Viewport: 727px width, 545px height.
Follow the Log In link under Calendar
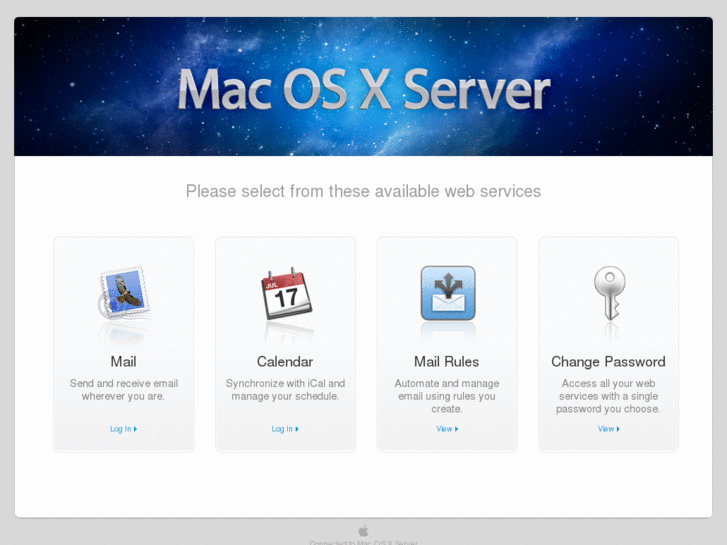point(285,429)
